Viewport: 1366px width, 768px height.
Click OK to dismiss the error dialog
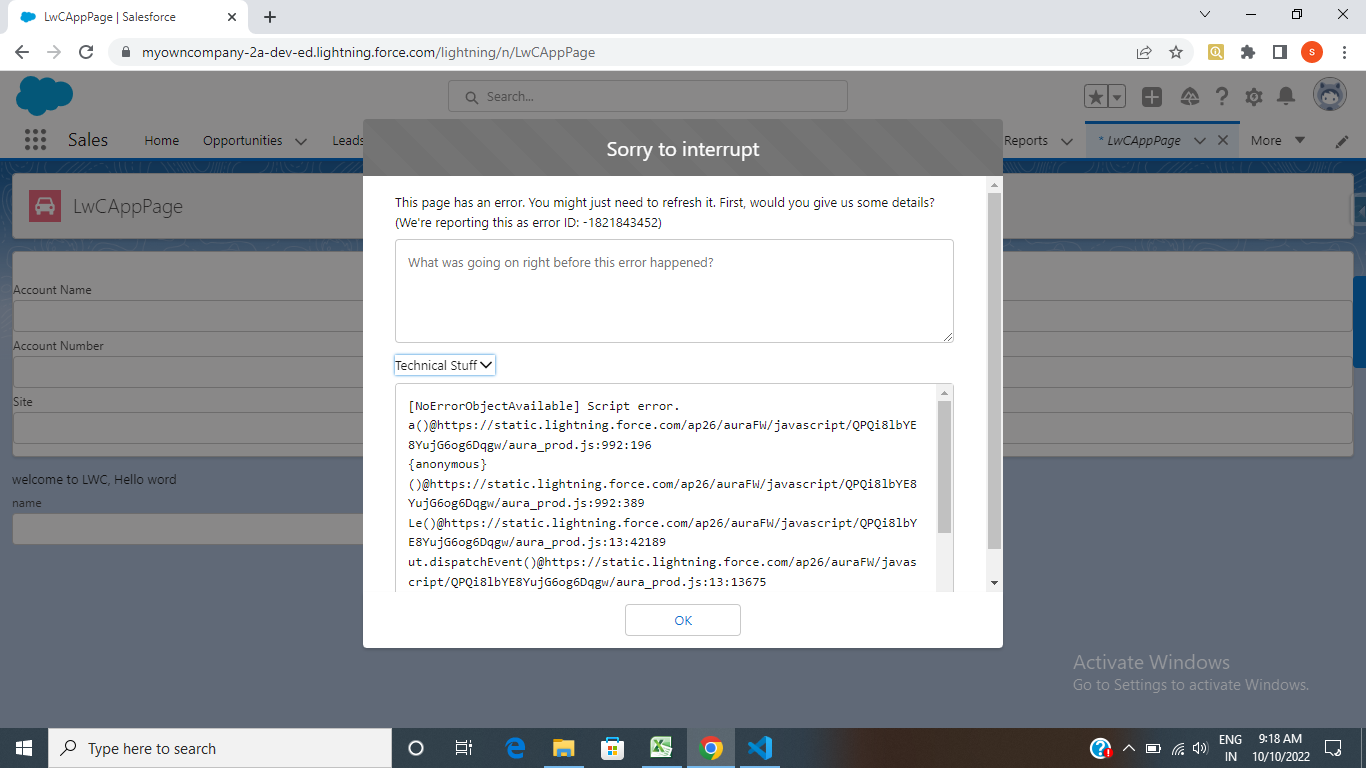(683, 620)
